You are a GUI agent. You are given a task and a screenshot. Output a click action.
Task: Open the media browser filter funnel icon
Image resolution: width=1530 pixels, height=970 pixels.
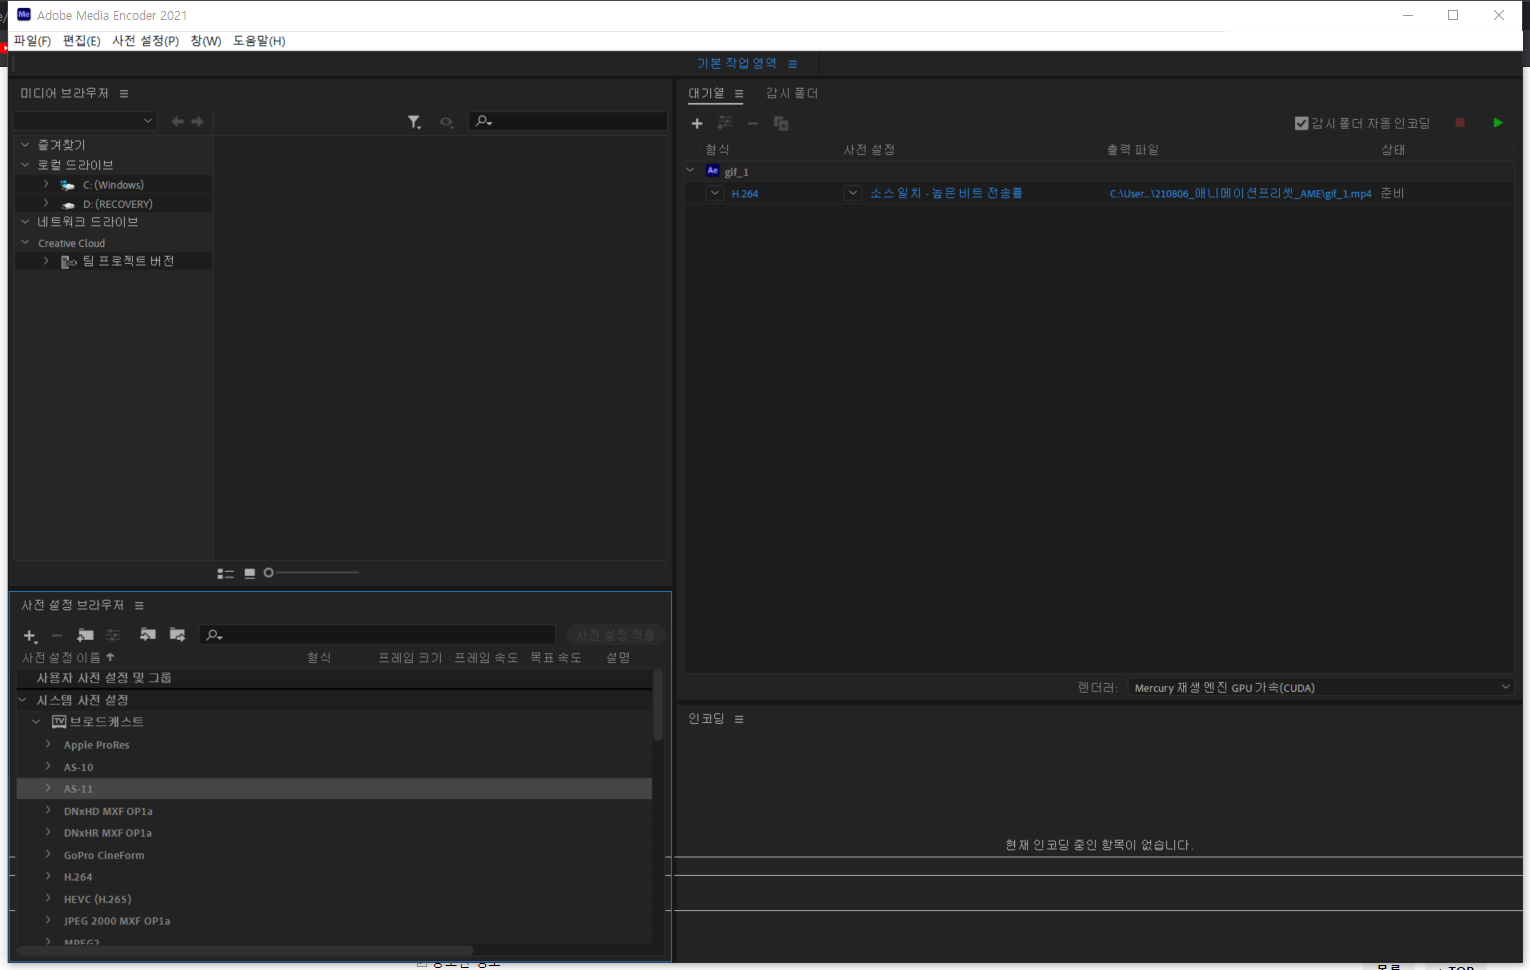click(414, 122)
